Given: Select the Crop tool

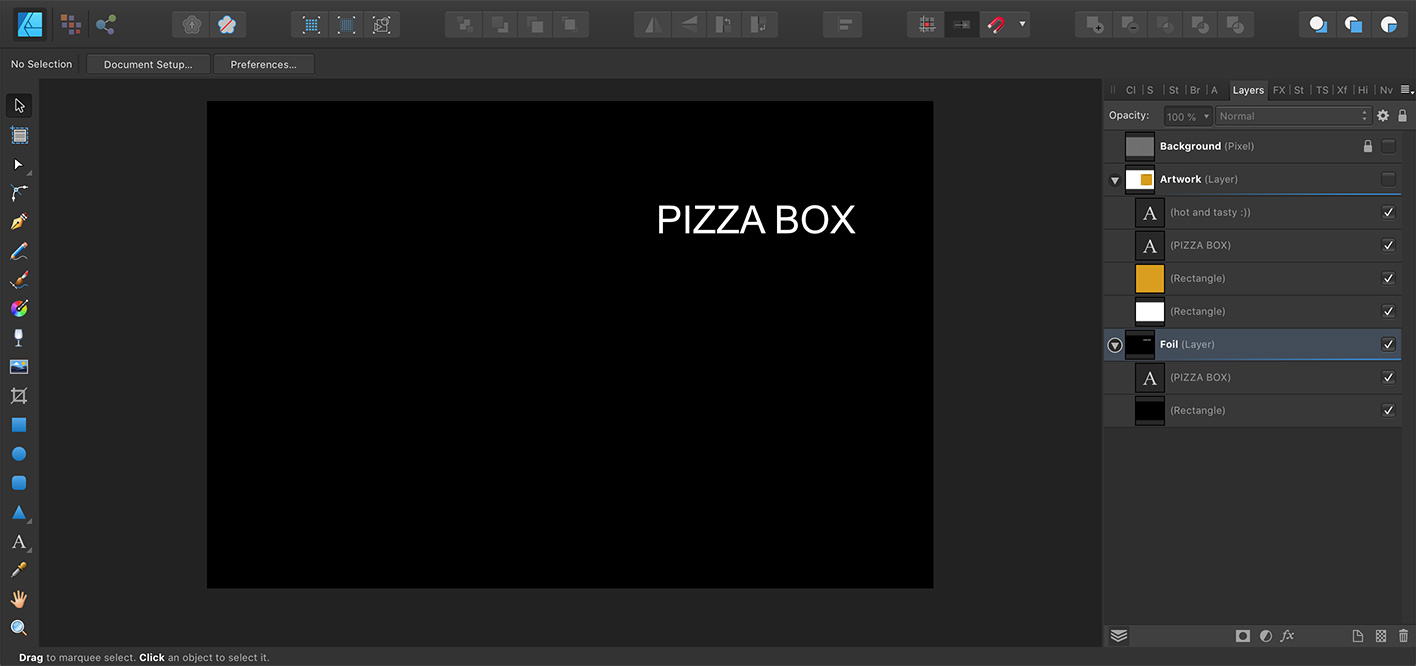Looking at the screenshot, I should tap(19, 396).
